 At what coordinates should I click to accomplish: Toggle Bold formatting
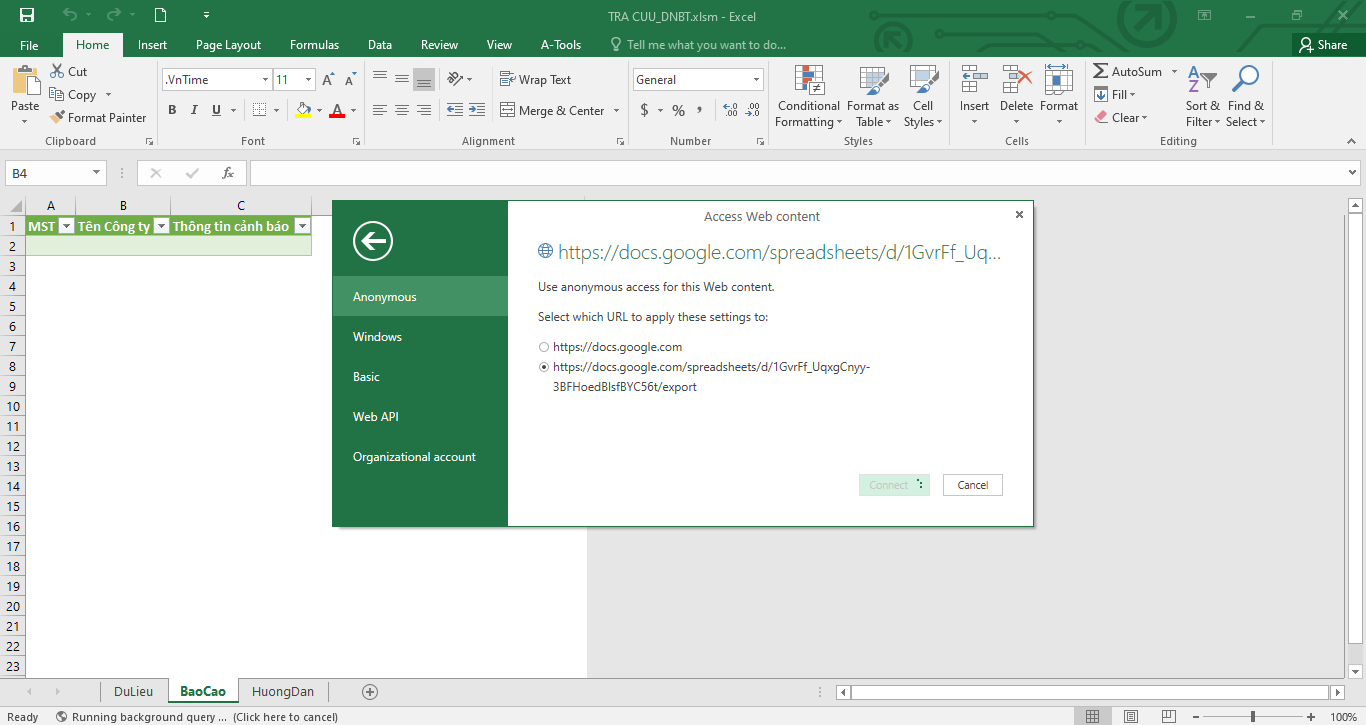point(172,110)
